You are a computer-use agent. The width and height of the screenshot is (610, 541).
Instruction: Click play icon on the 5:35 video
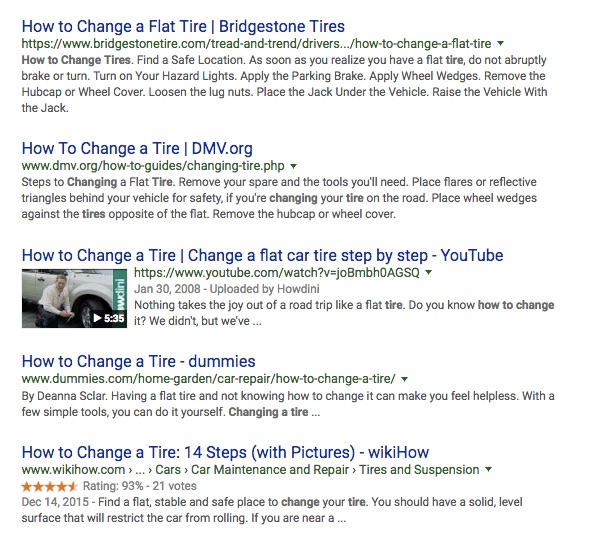pyautogui.click(x=97, y=318)
